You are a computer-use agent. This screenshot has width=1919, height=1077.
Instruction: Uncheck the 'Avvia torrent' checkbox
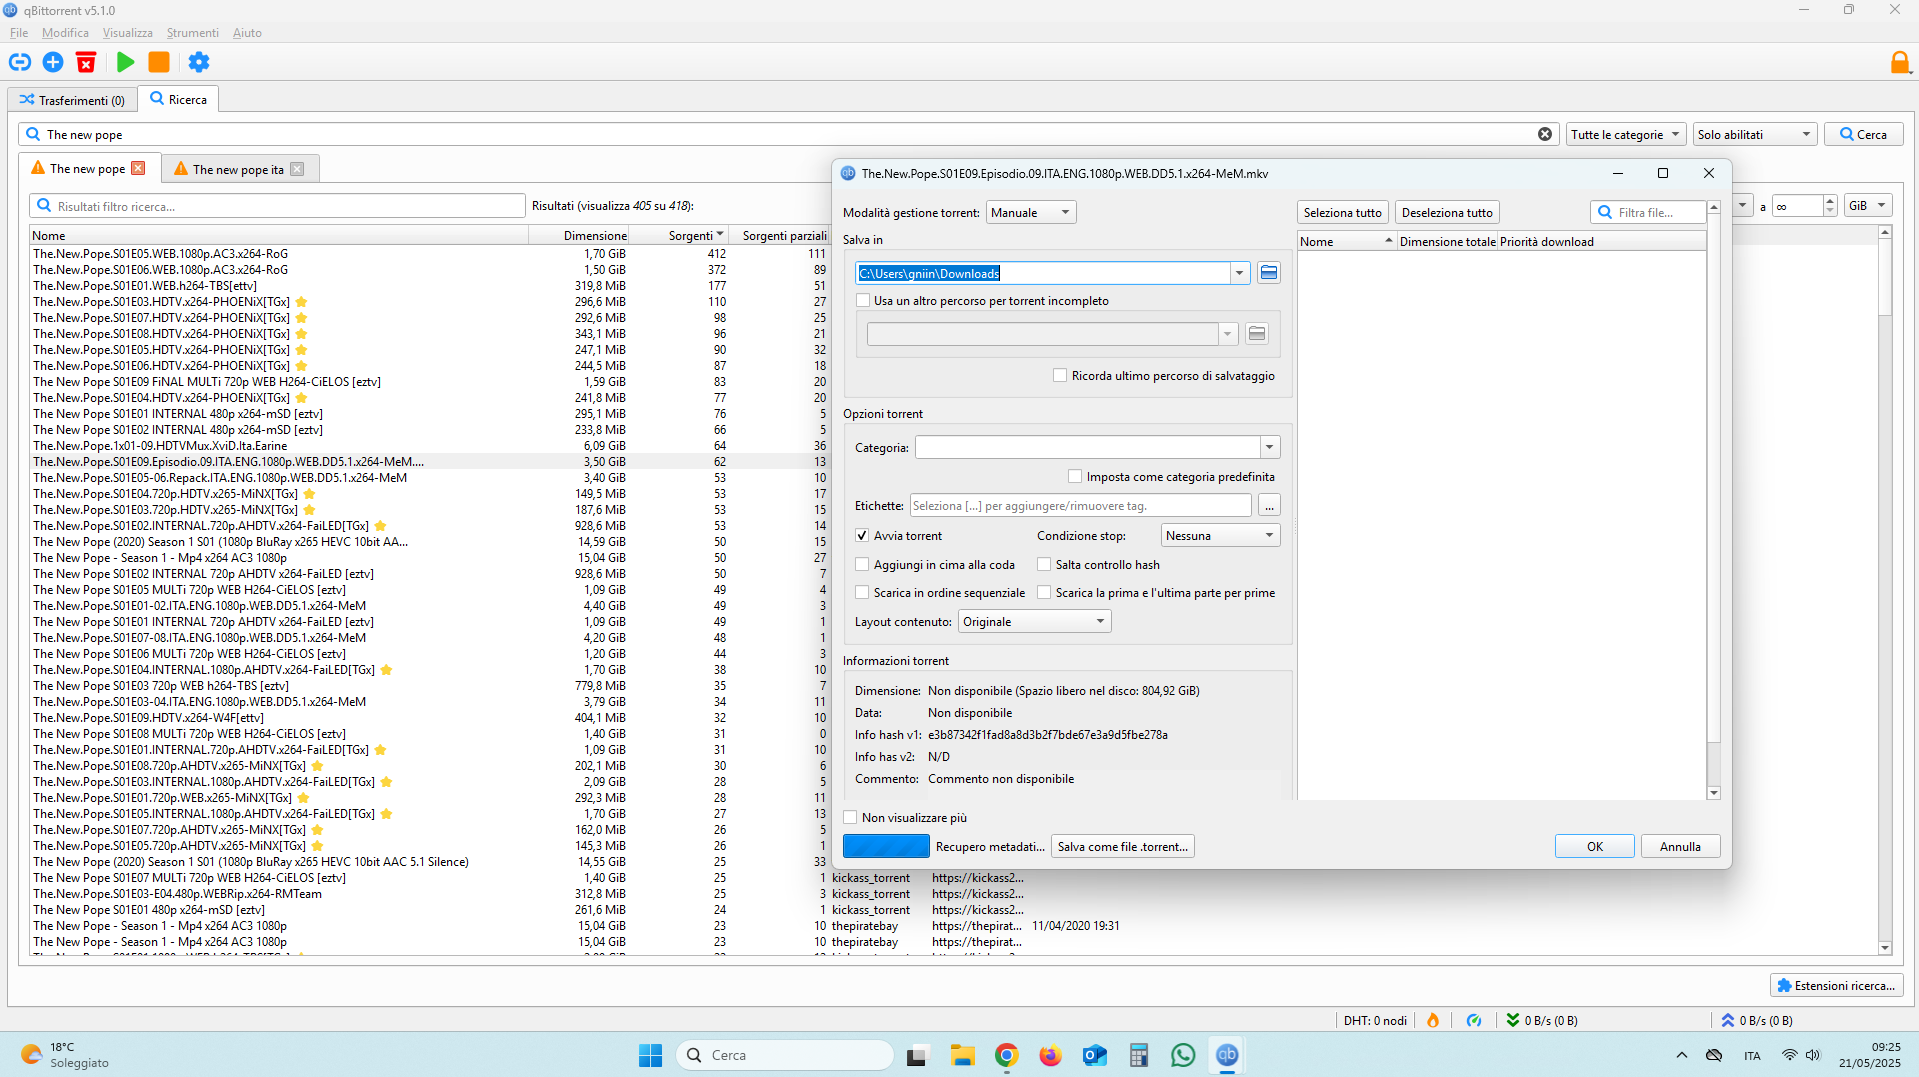coord(862,536)
